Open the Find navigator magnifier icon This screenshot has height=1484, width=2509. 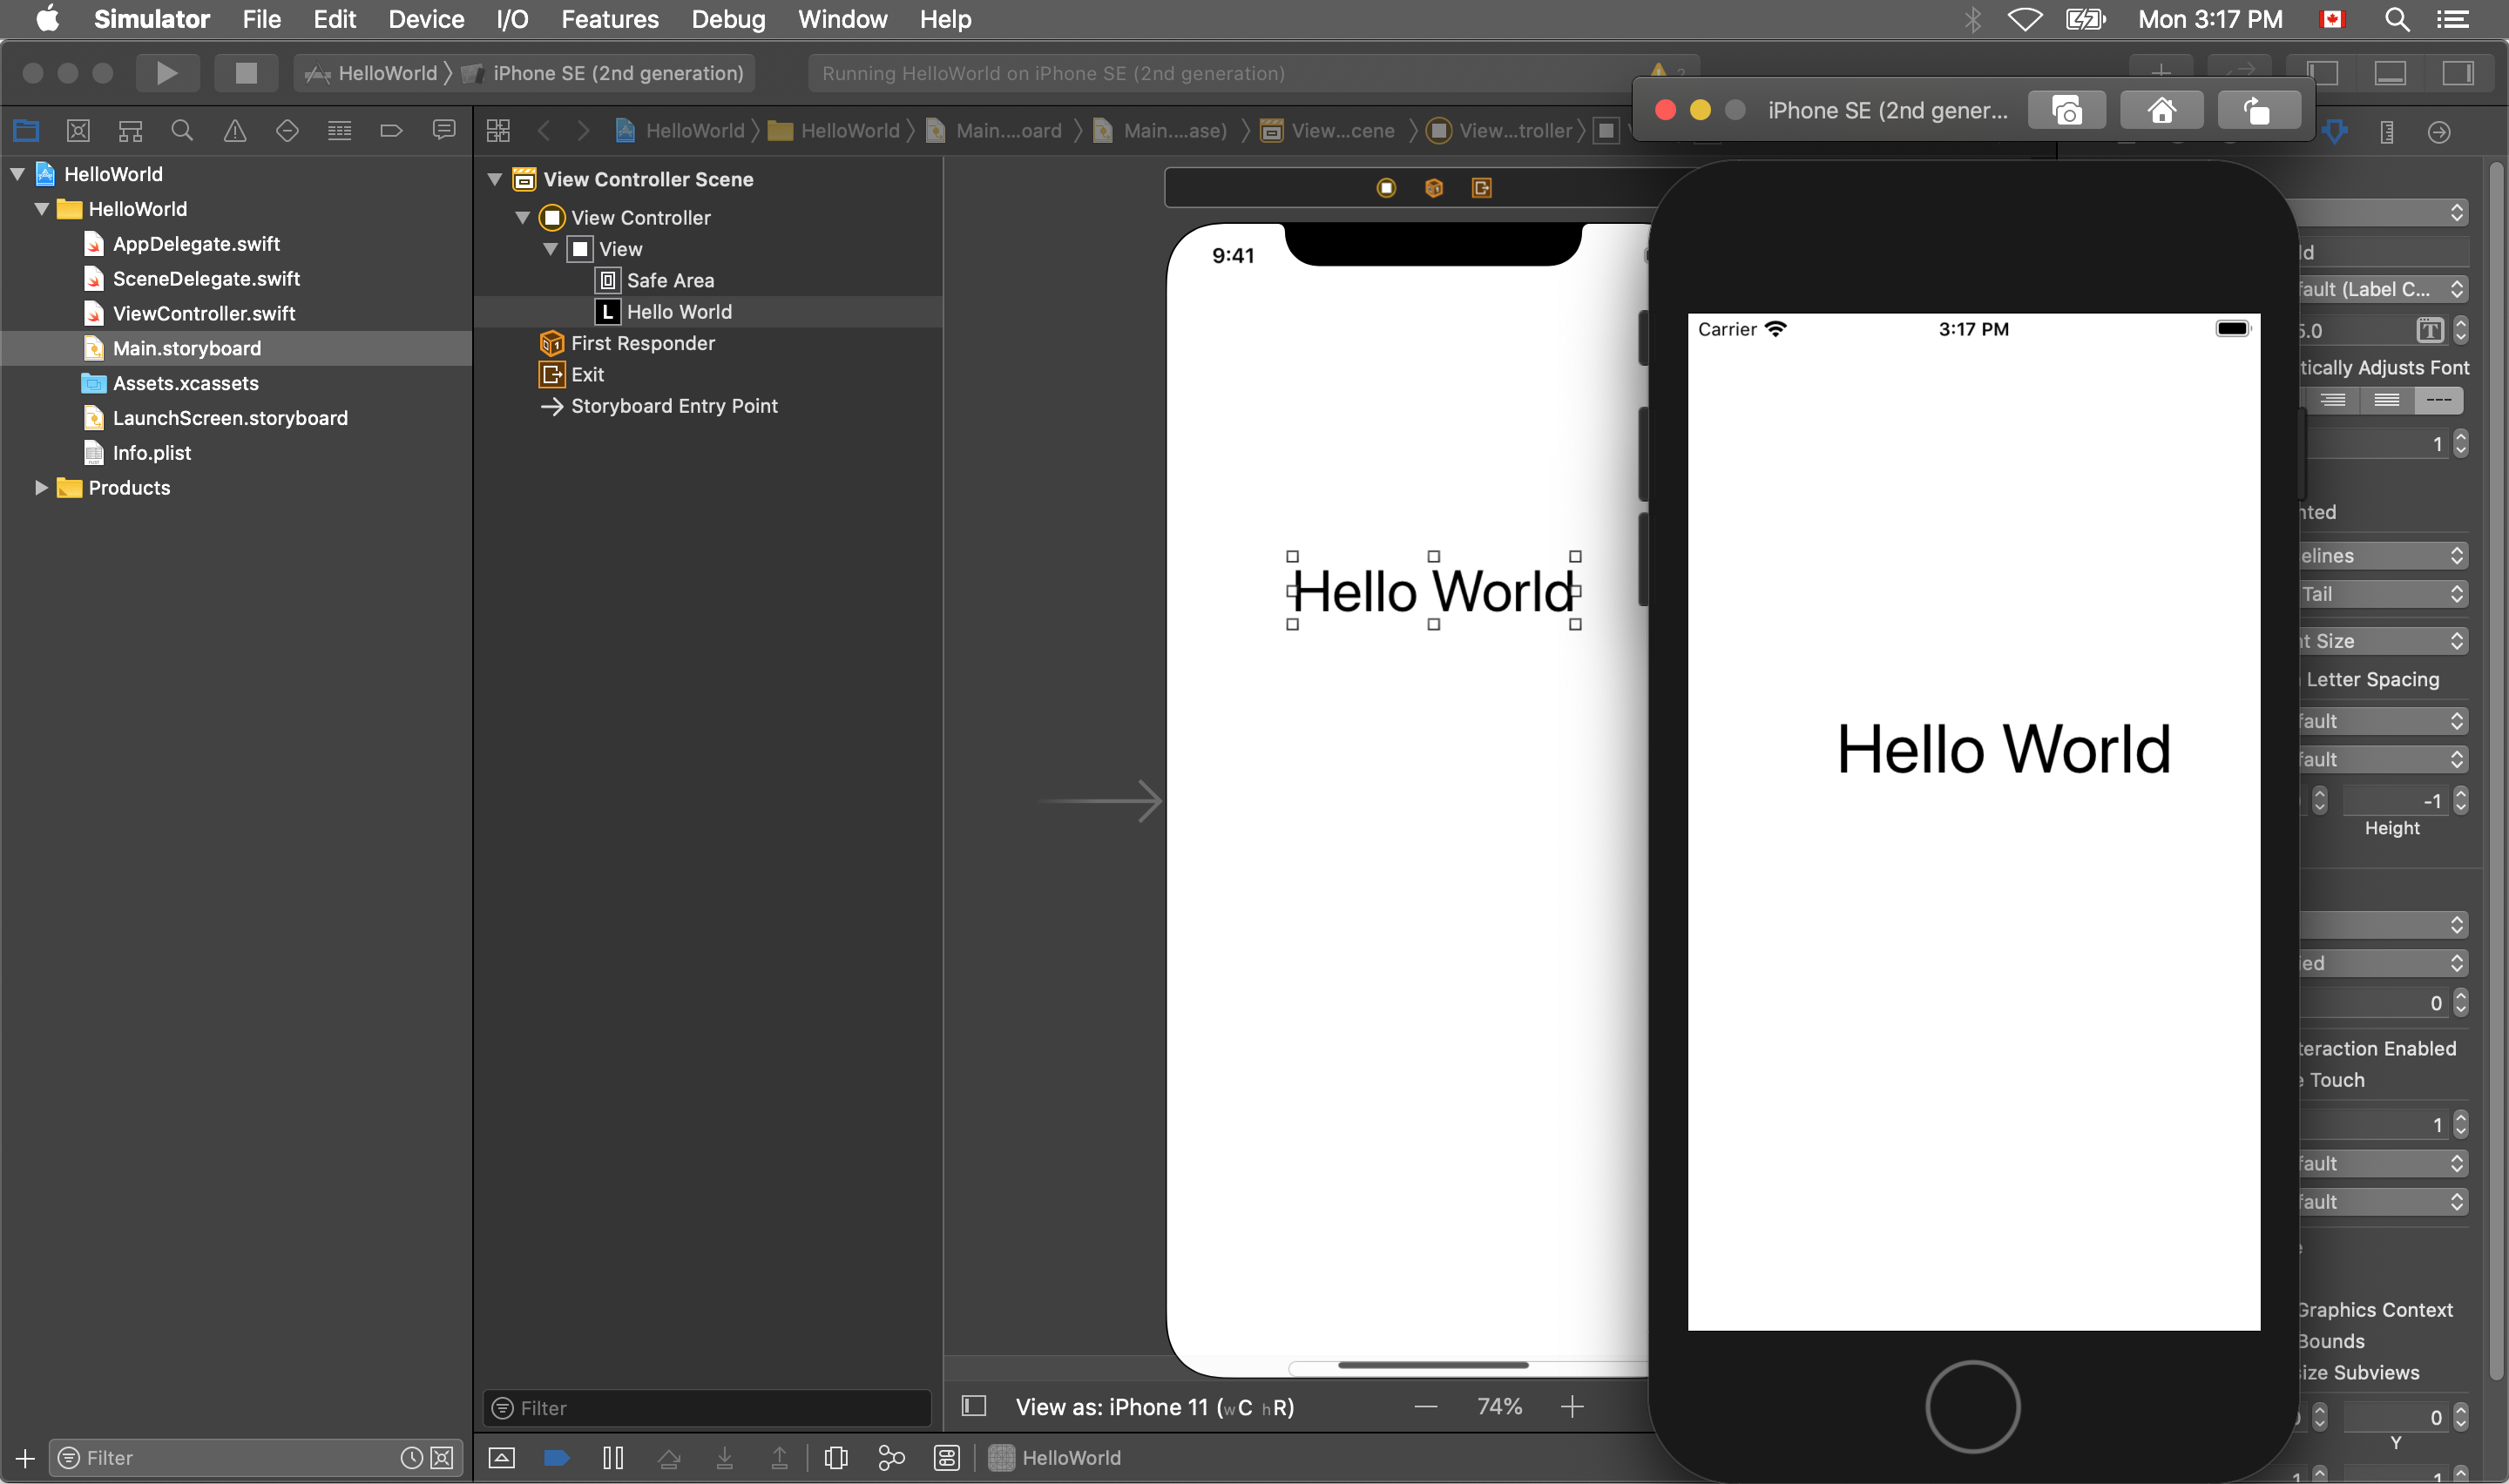pyautogui.click(x=182, y=131)
